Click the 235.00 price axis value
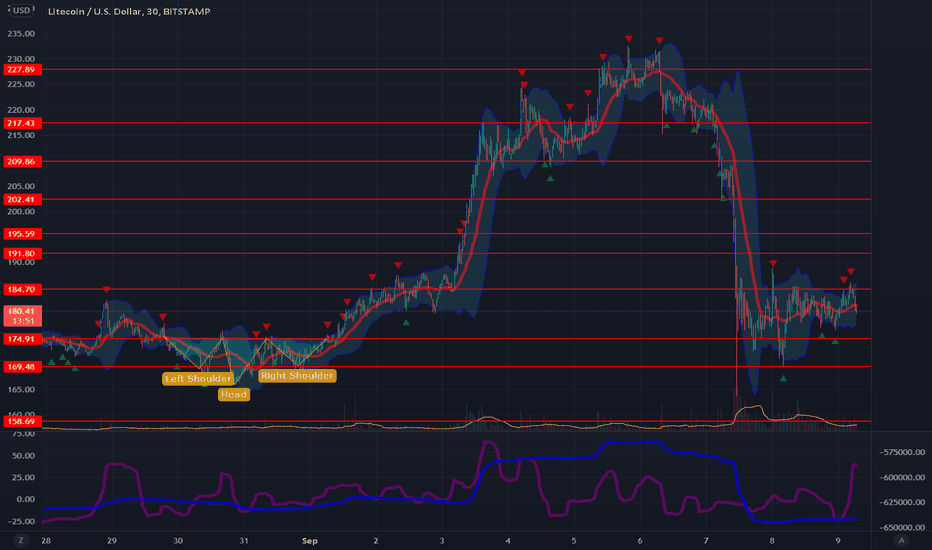The image size is (932, 550). point(21,34)
